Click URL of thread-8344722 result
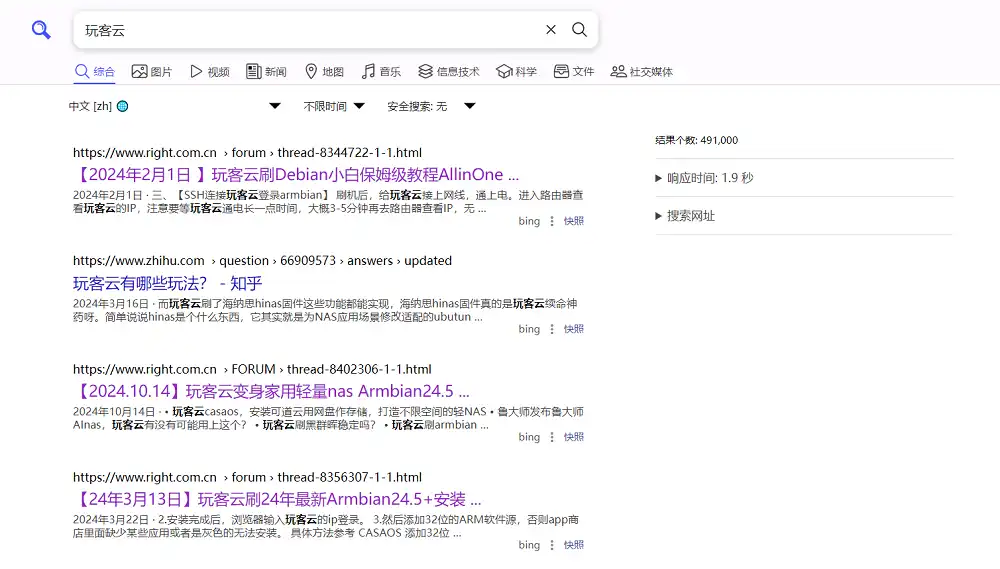1000x569 pixels. coord(247,152)
